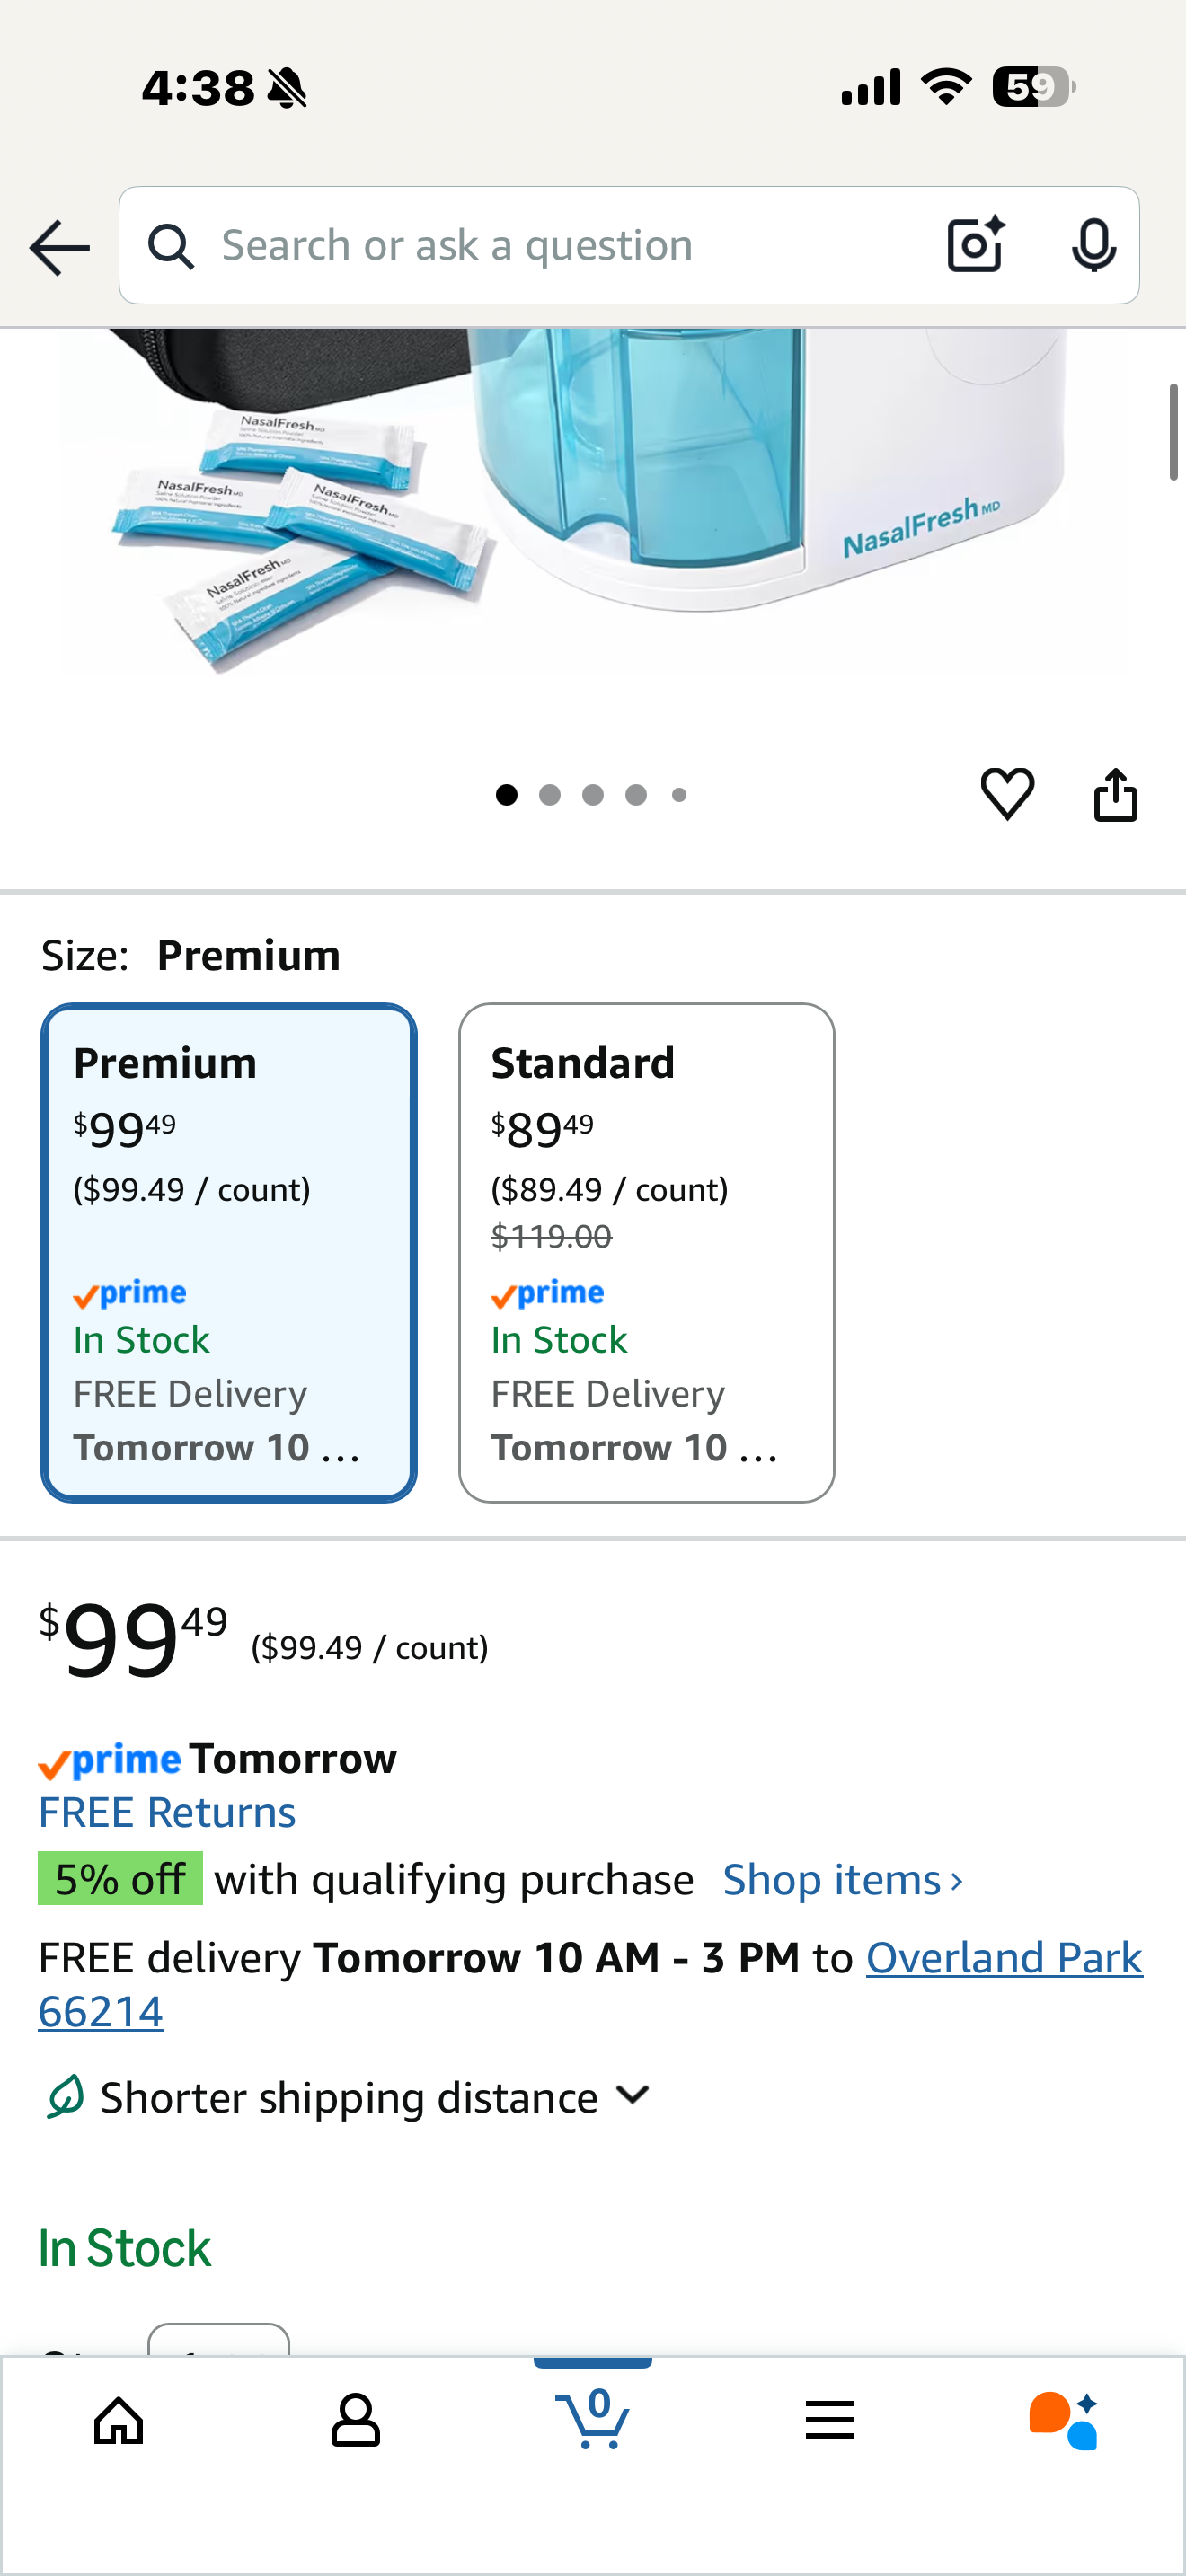1186x2576 pixels.
Task: Tap the back arrow icon
Action: 59,247
